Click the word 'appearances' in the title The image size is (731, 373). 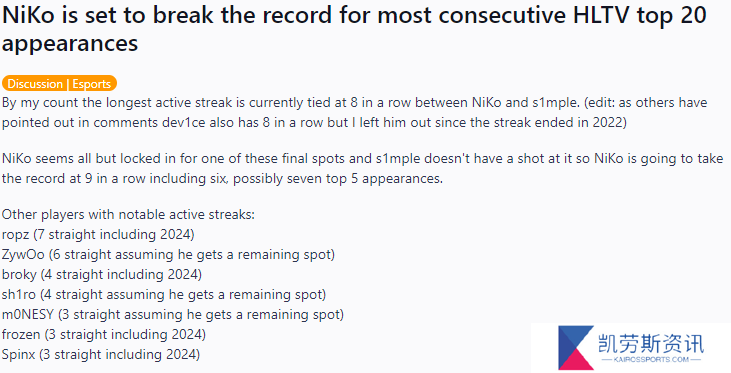click(x=70, y=43)
